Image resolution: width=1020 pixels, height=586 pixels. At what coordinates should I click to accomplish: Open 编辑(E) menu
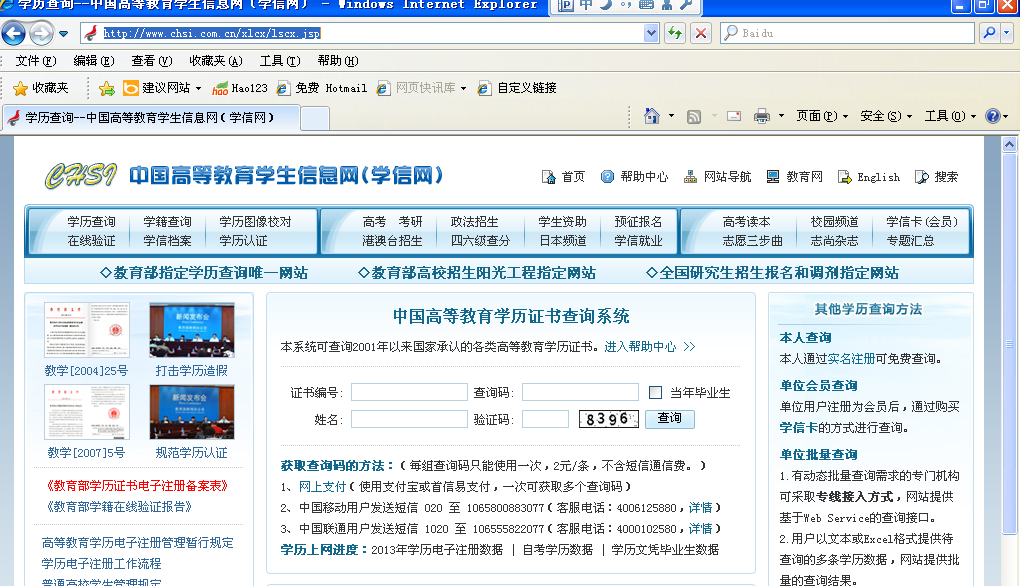[x=94, y=60]
